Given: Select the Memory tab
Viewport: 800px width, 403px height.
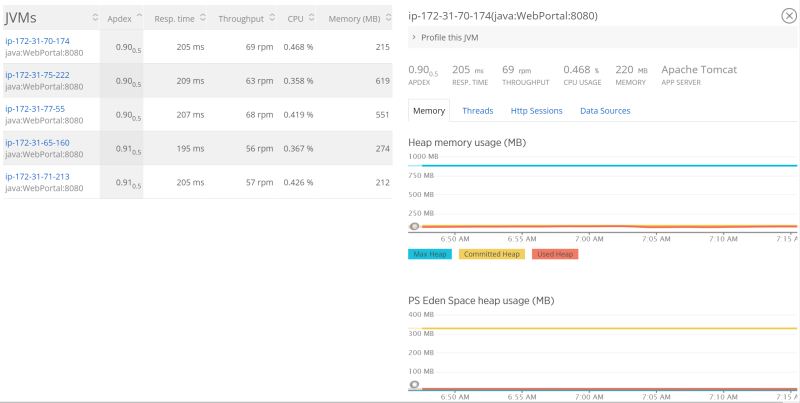Looking at the screenshot, I should click(x=429, y=111).
